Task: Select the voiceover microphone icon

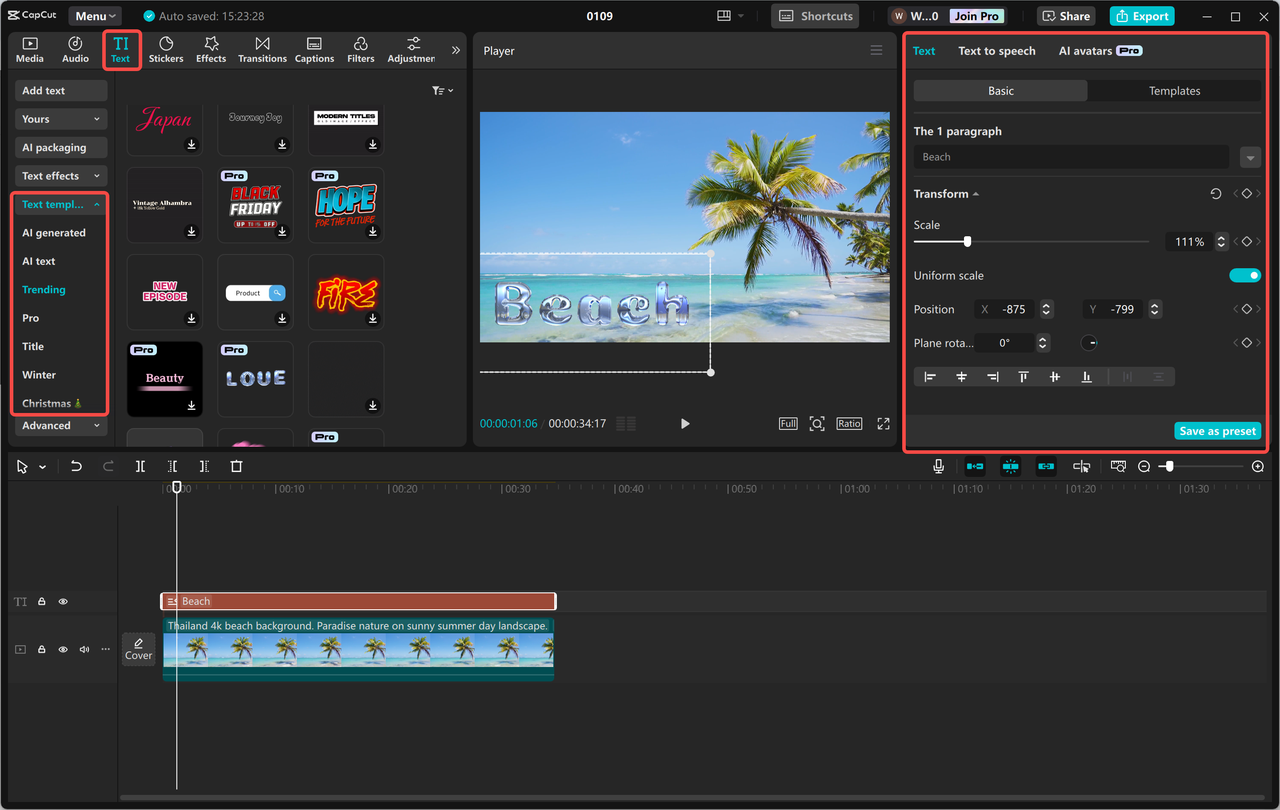Action: pos(938,466)
